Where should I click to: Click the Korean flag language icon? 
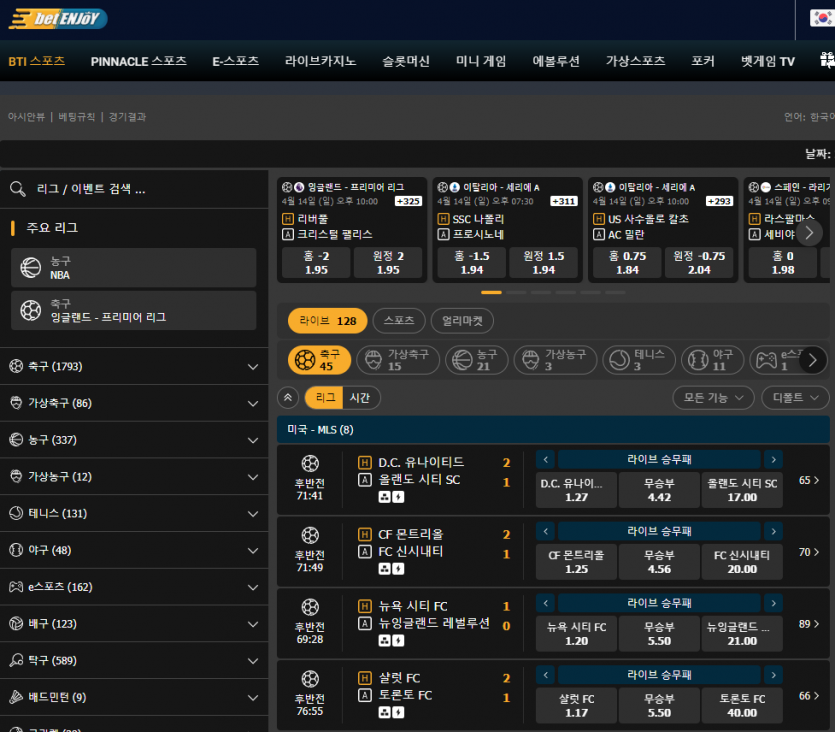coord(821,18)
